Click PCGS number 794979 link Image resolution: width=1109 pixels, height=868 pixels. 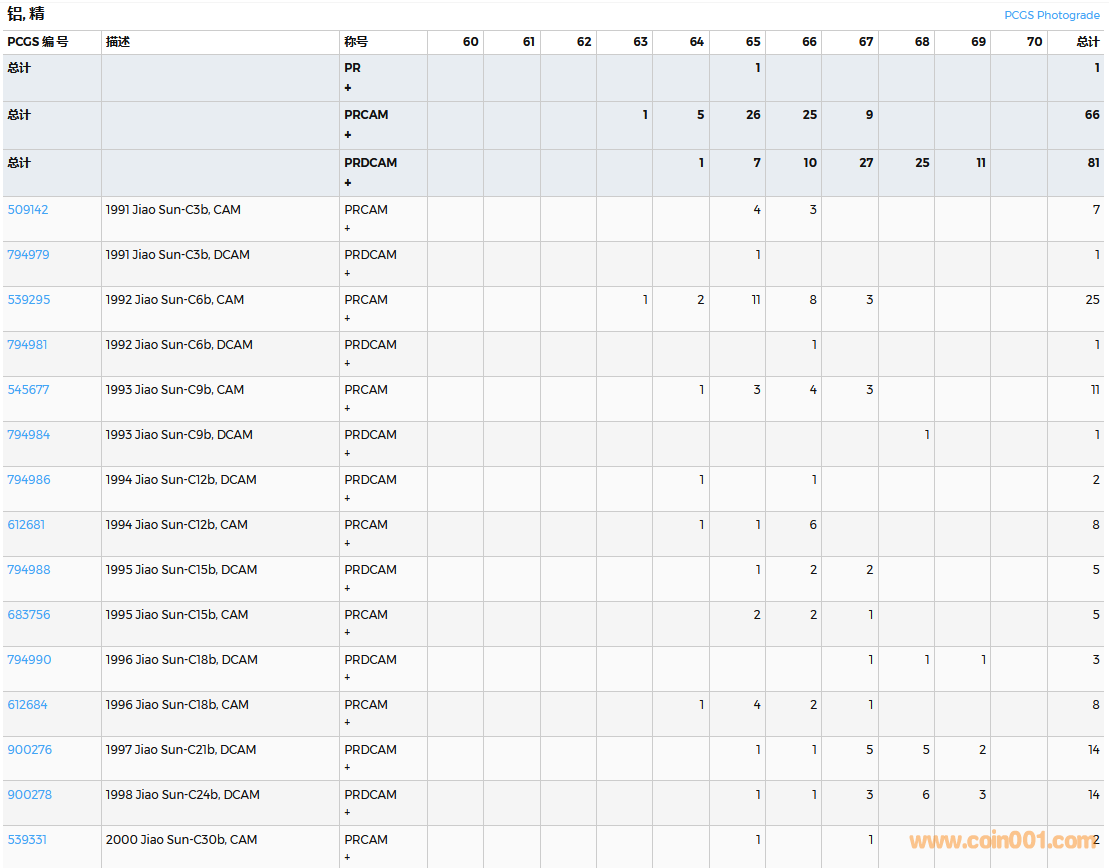click(28, 255)
